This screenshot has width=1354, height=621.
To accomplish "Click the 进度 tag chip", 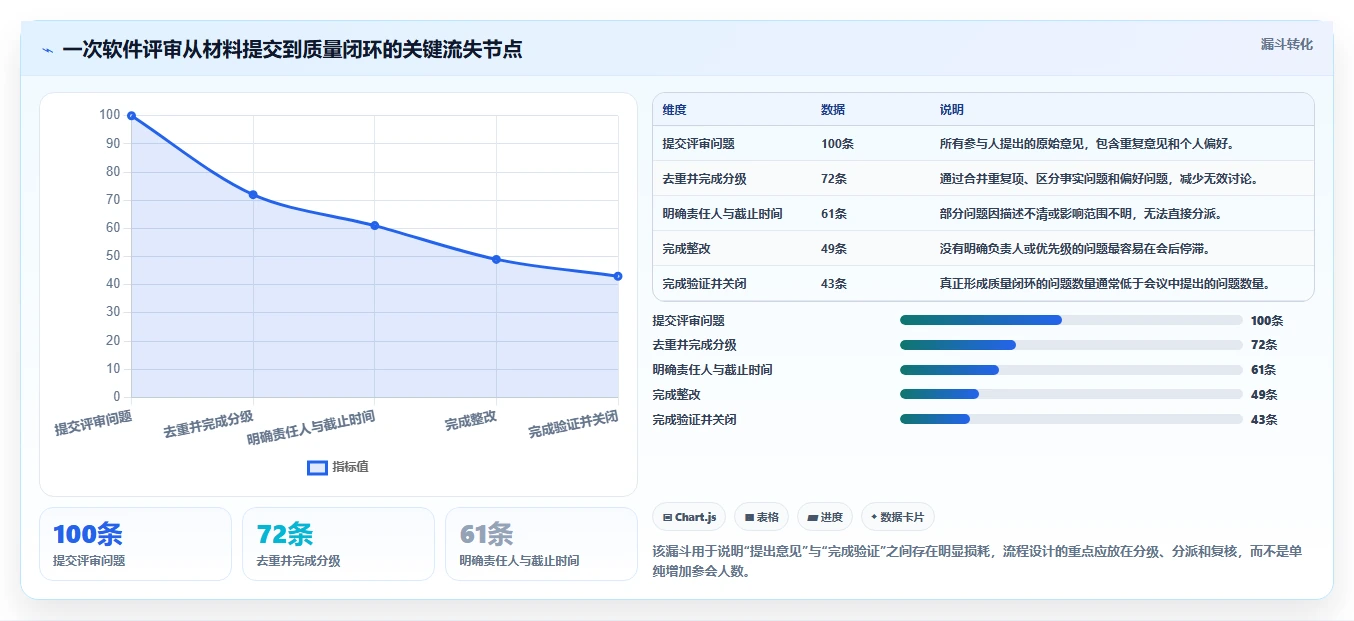I will [x=825, y=517].
